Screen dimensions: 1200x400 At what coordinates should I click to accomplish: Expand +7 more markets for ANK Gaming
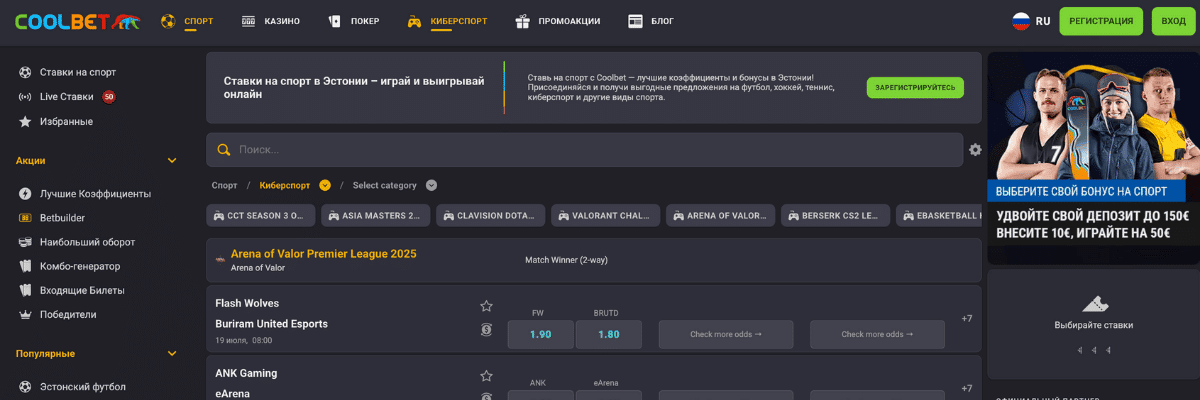tap(967, 389)
